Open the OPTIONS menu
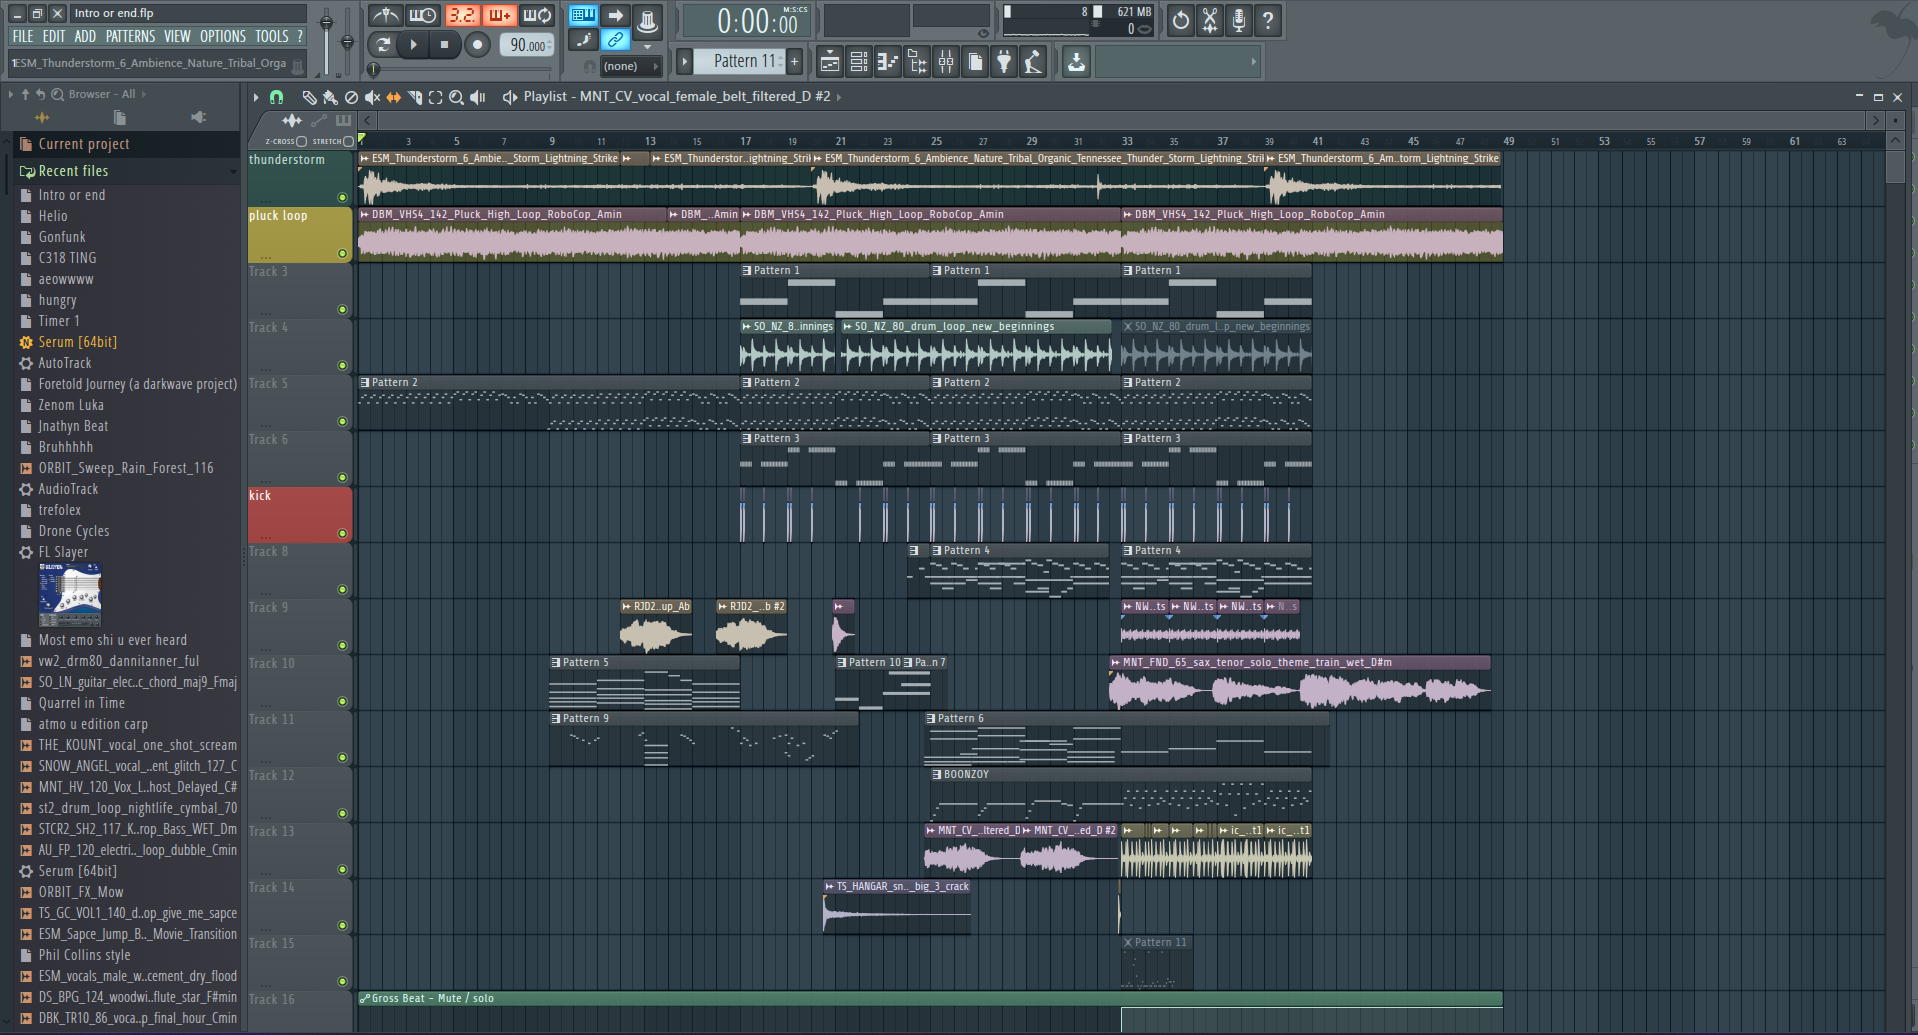 [222, 36]
